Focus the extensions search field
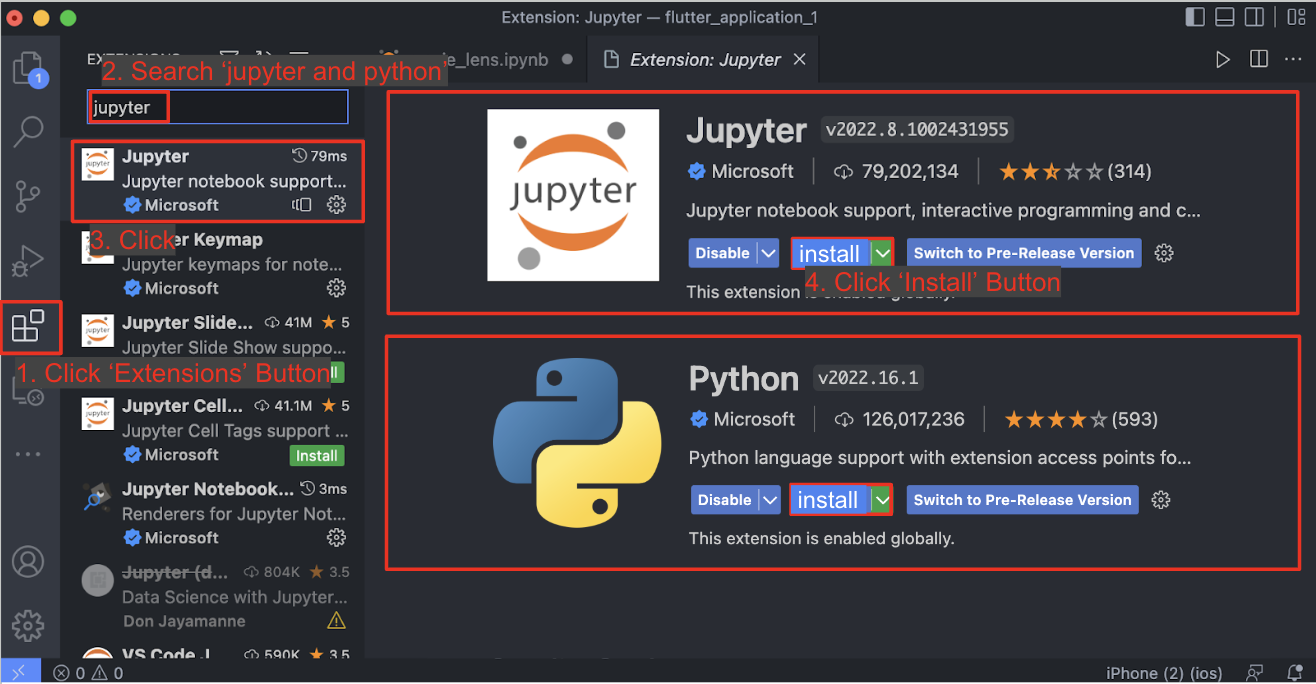The height and width of the screenshot is (684, 1316). click(218, 107)
